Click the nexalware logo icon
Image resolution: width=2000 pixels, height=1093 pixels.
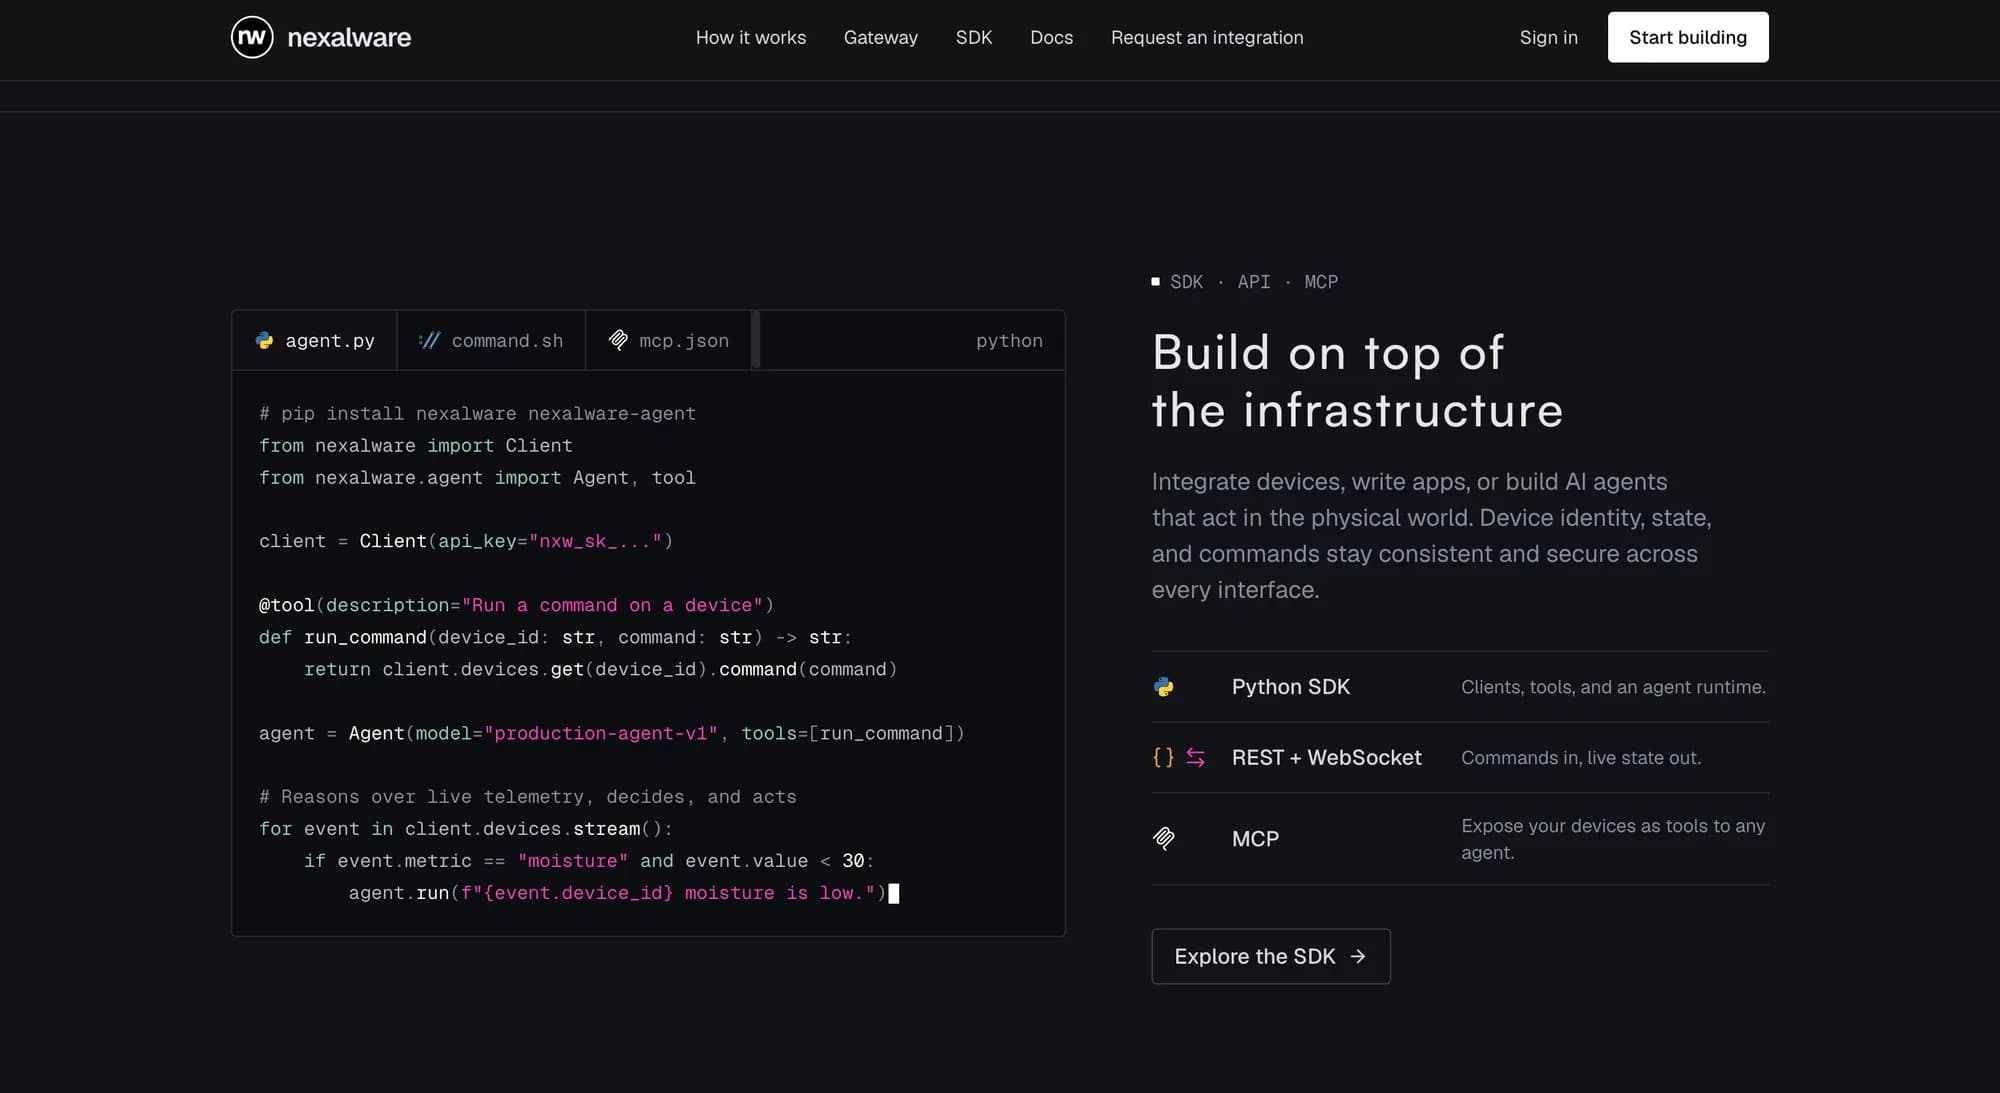252,37
